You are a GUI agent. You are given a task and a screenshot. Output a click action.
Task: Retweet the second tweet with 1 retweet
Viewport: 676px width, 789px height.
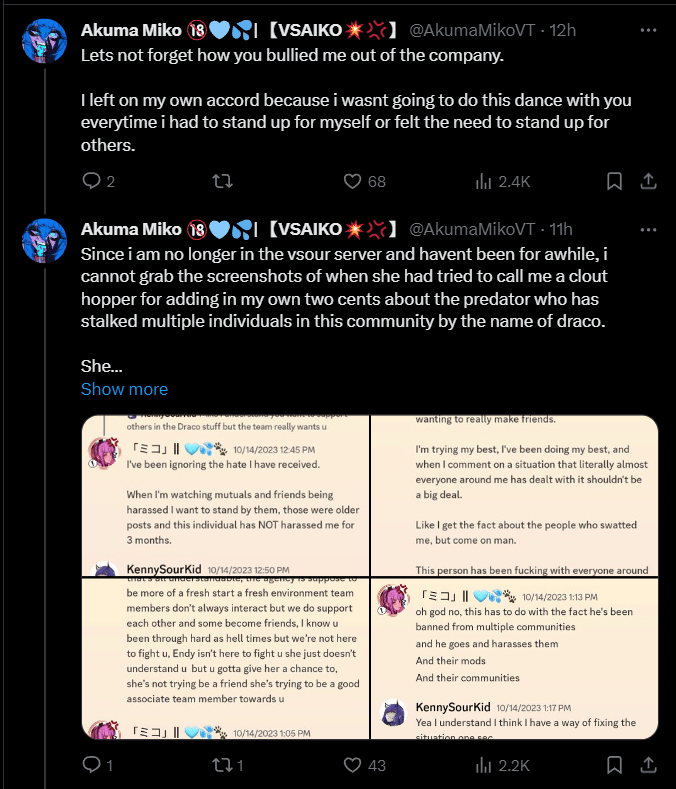tap(228, 765)
